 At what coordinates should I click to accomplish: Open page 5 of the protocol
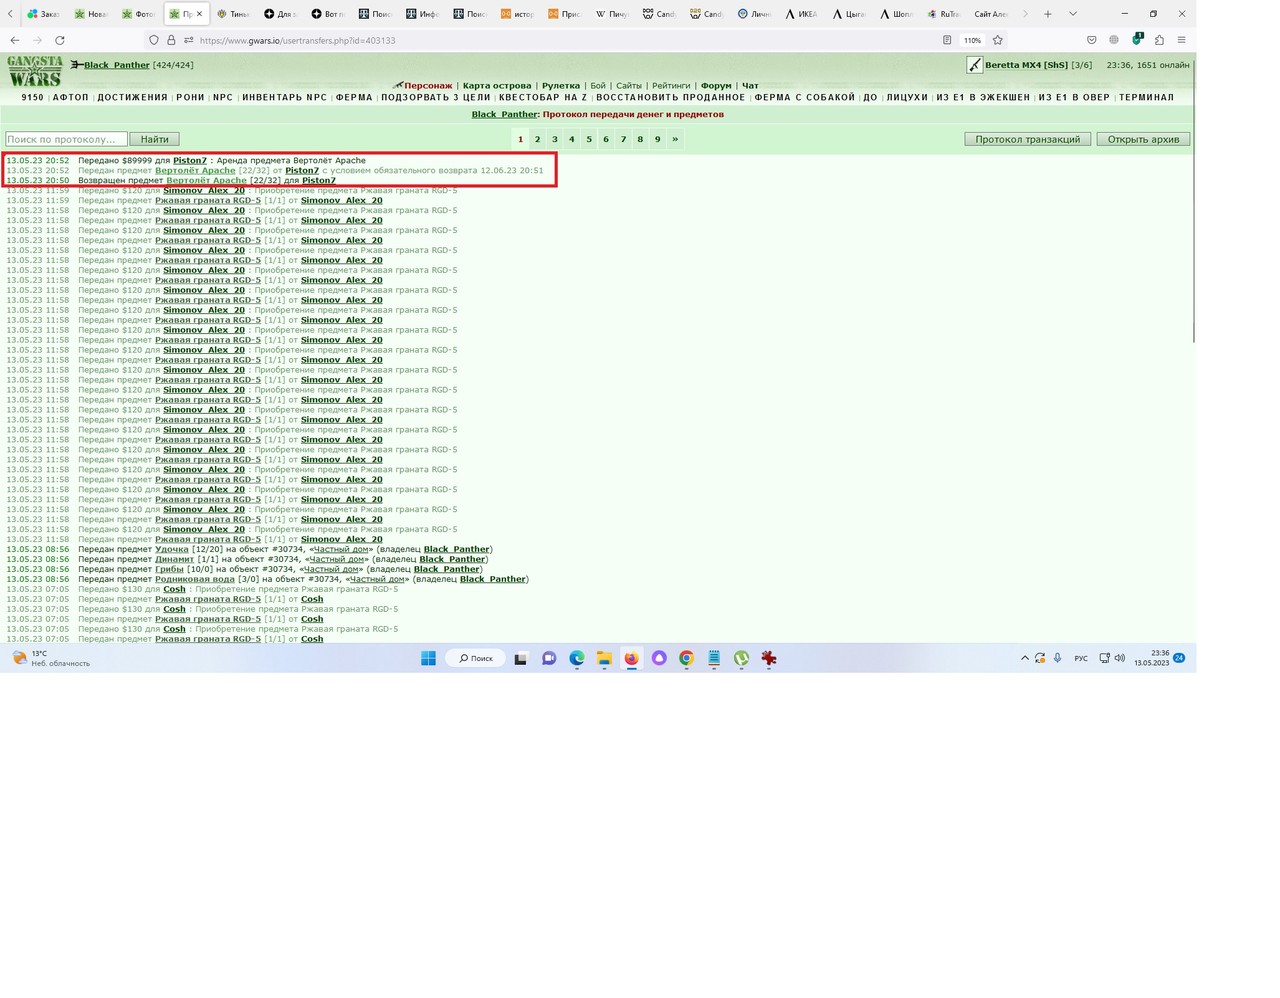point(589,139)
